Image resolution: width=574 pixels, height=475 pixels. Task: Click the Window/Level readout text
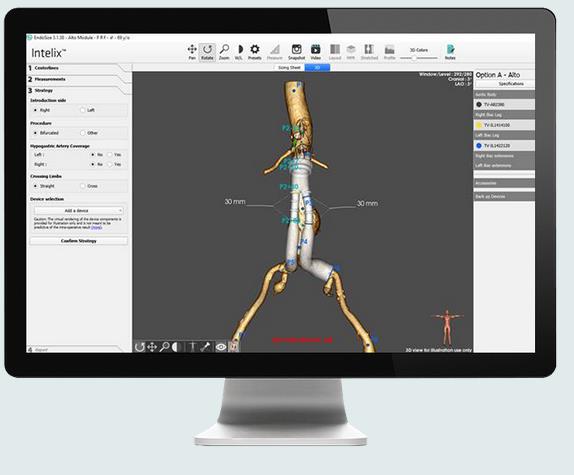[445, 75]
